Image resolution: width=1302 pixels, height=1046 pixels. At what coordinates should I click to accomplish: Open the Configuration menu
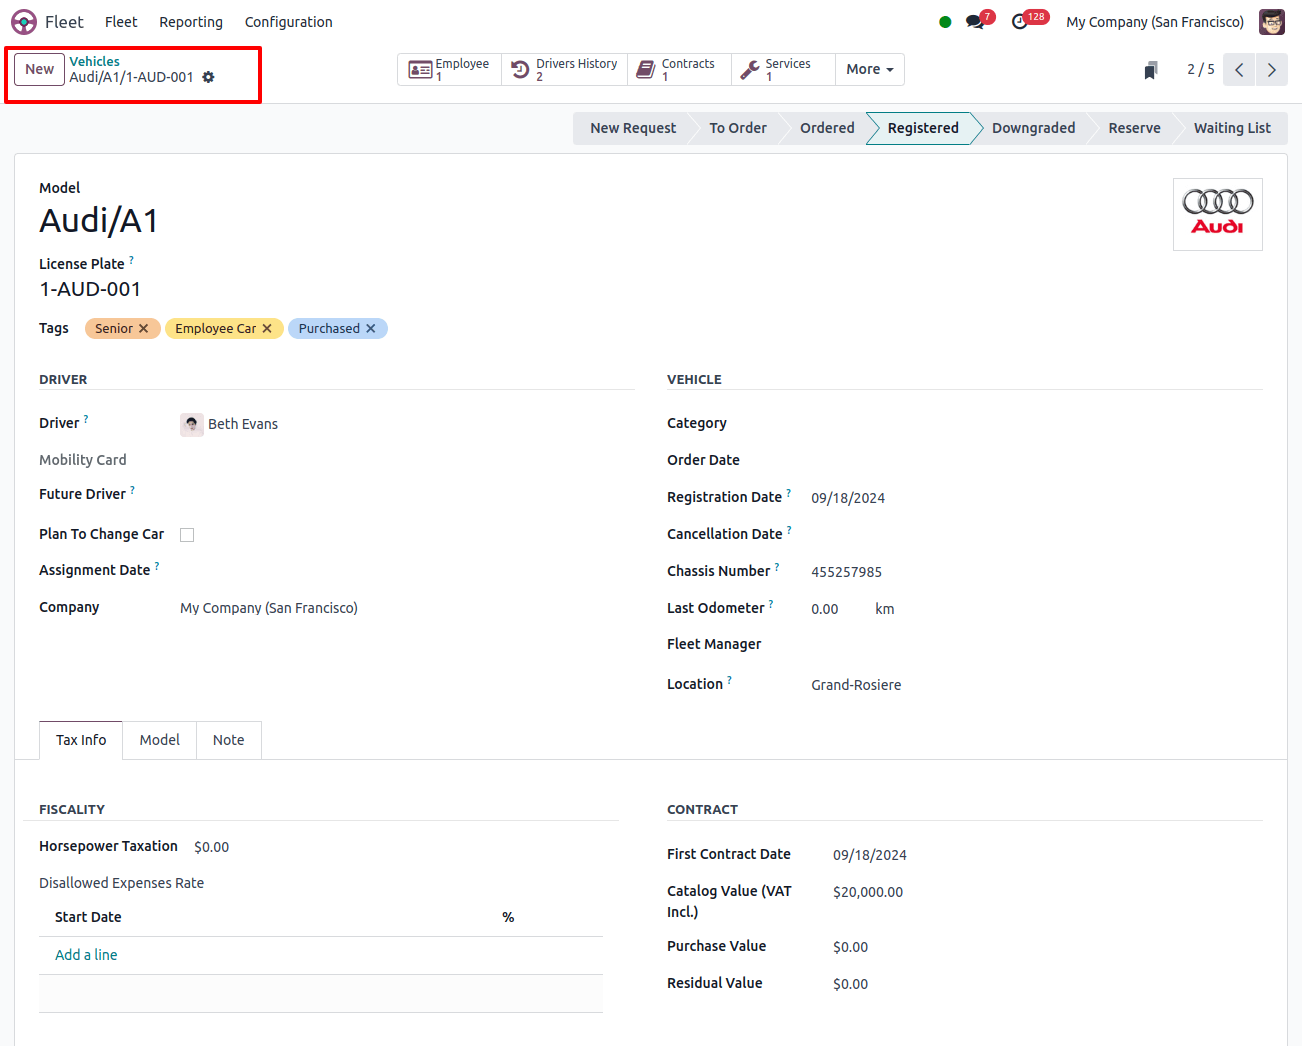point(289,22)
